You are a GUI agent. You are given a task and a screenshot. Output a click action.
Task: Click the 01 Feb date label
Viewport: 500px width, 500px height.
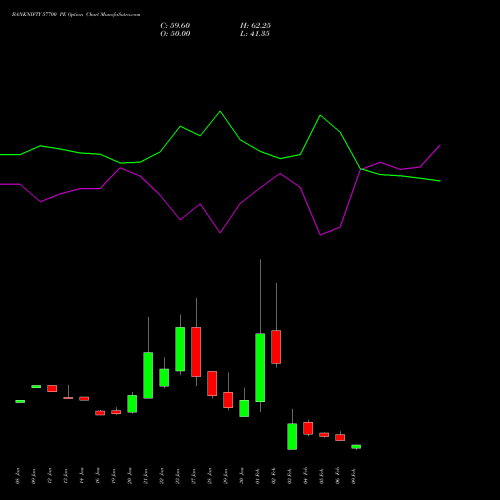(258, 476)
